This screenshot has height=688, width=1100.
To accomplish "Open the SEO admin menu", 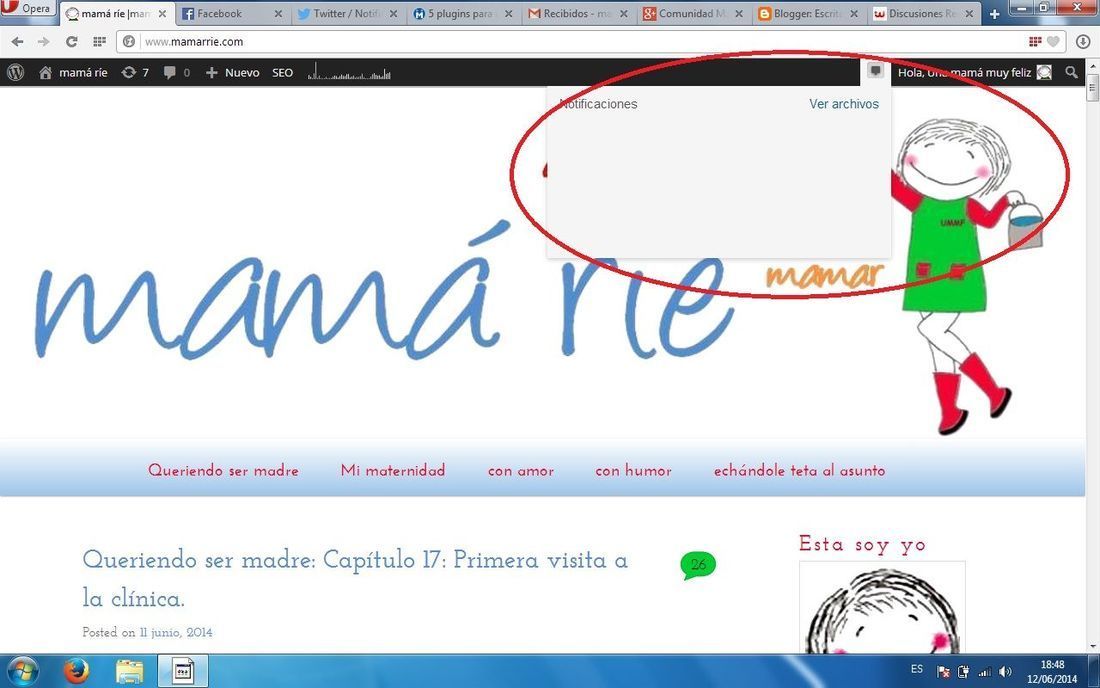I will [283, 72].
